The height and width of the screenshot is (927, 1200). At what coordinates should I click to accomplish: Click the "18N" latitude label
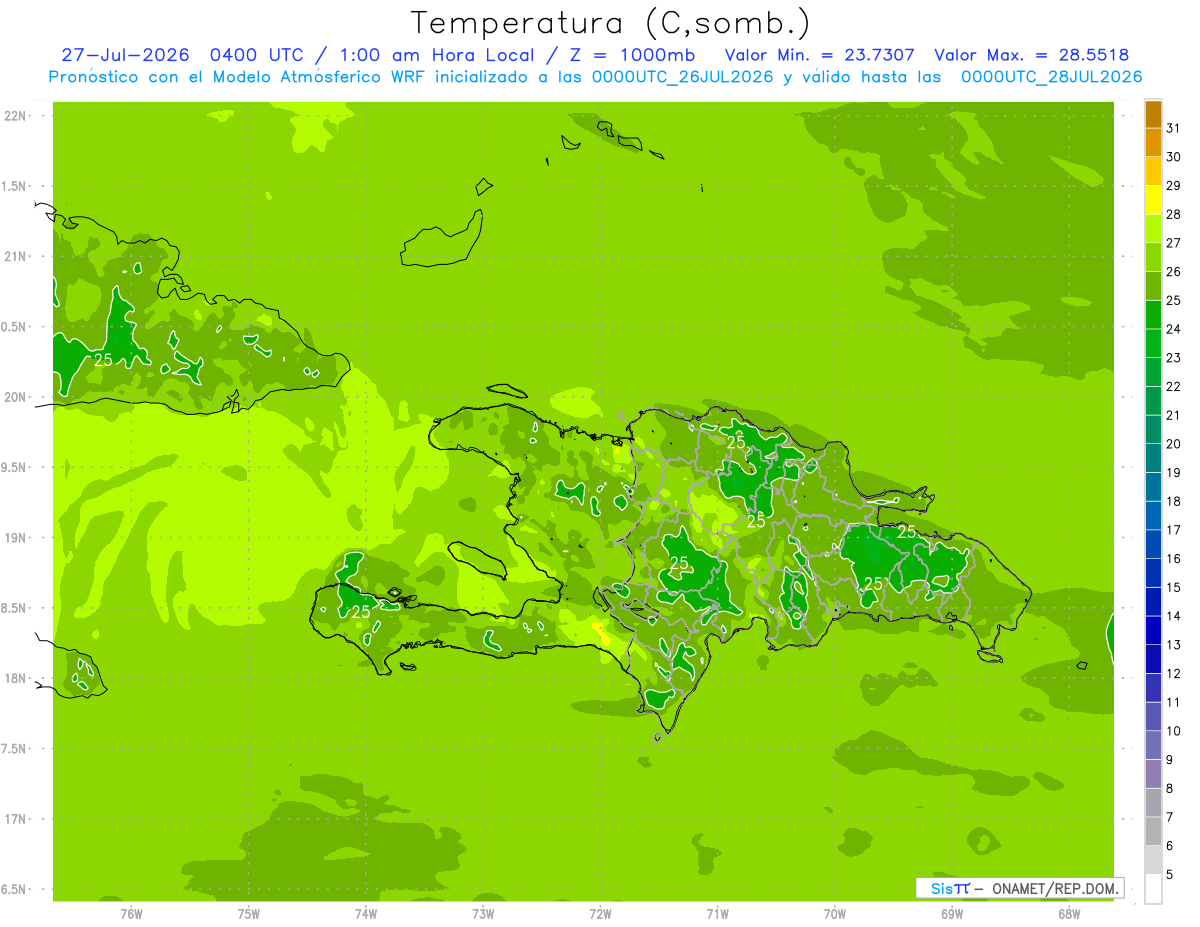(15, 678)
